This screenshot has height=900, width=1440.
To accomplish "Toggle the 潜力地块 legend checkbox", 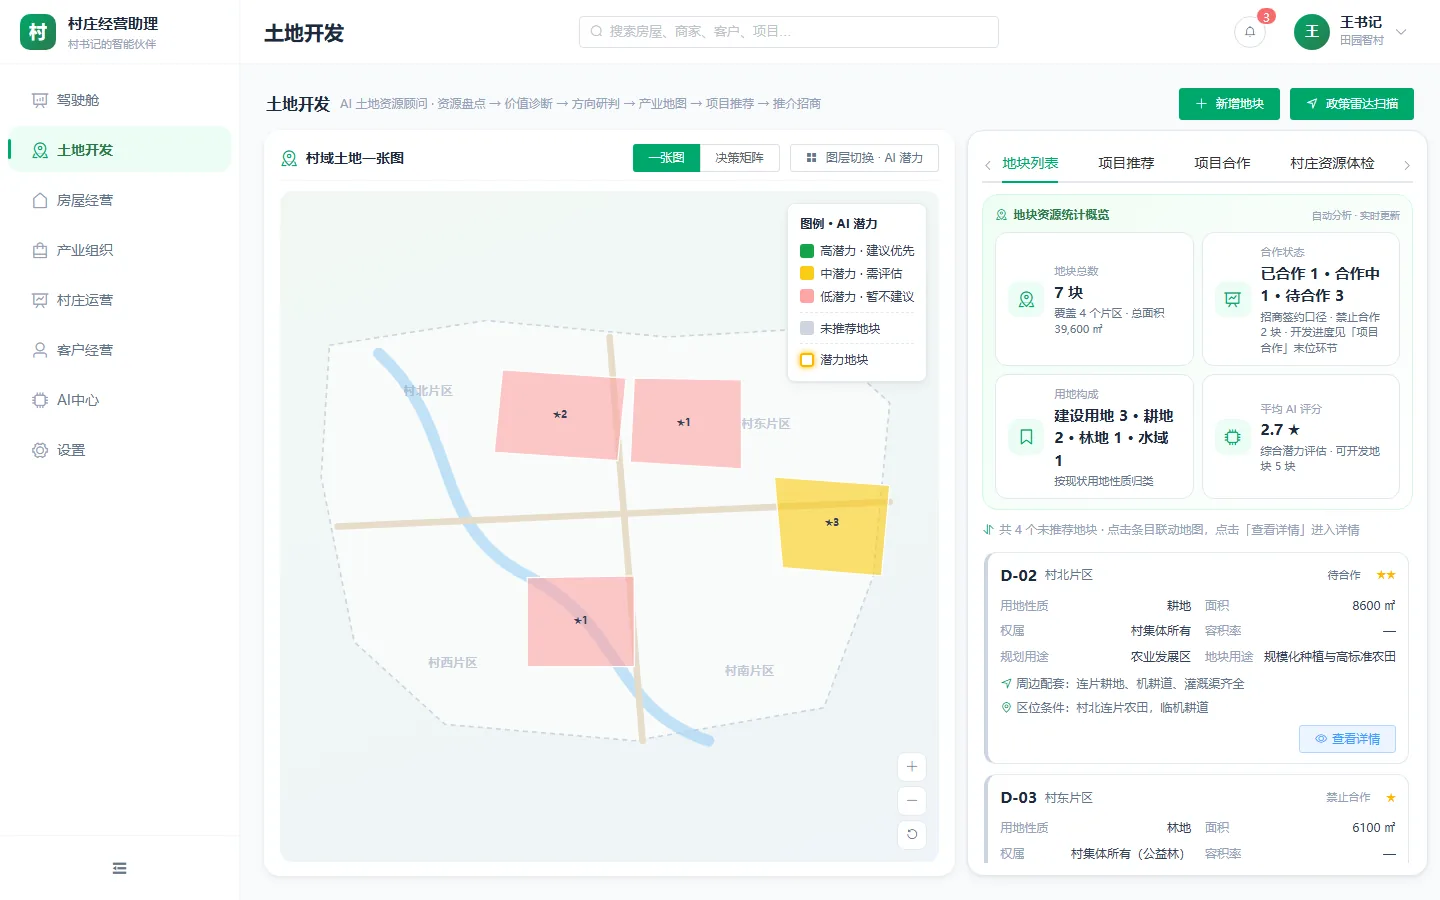I will click(x=807, y=360).
